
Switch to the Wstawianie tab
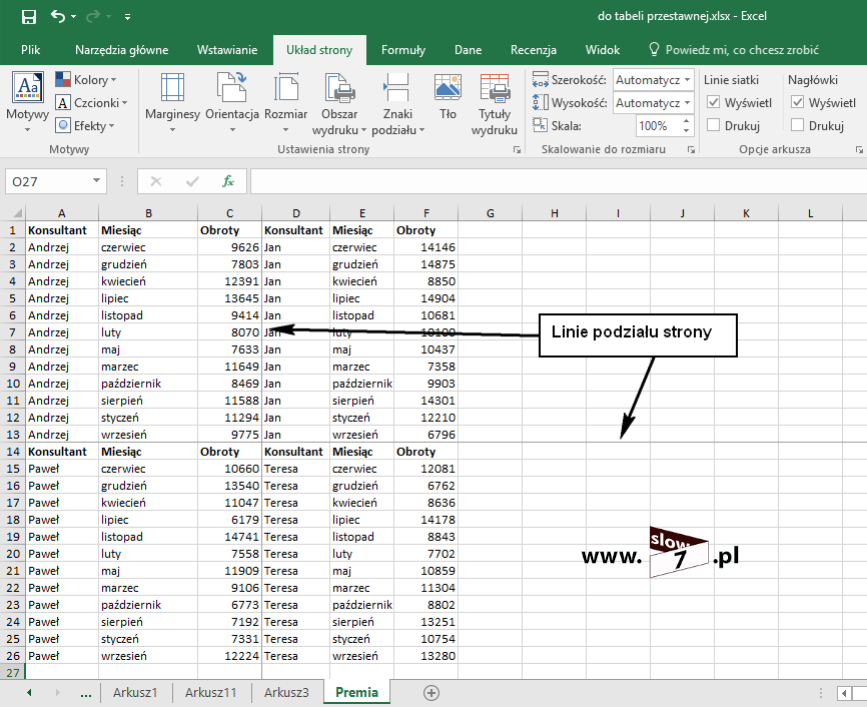227,50
